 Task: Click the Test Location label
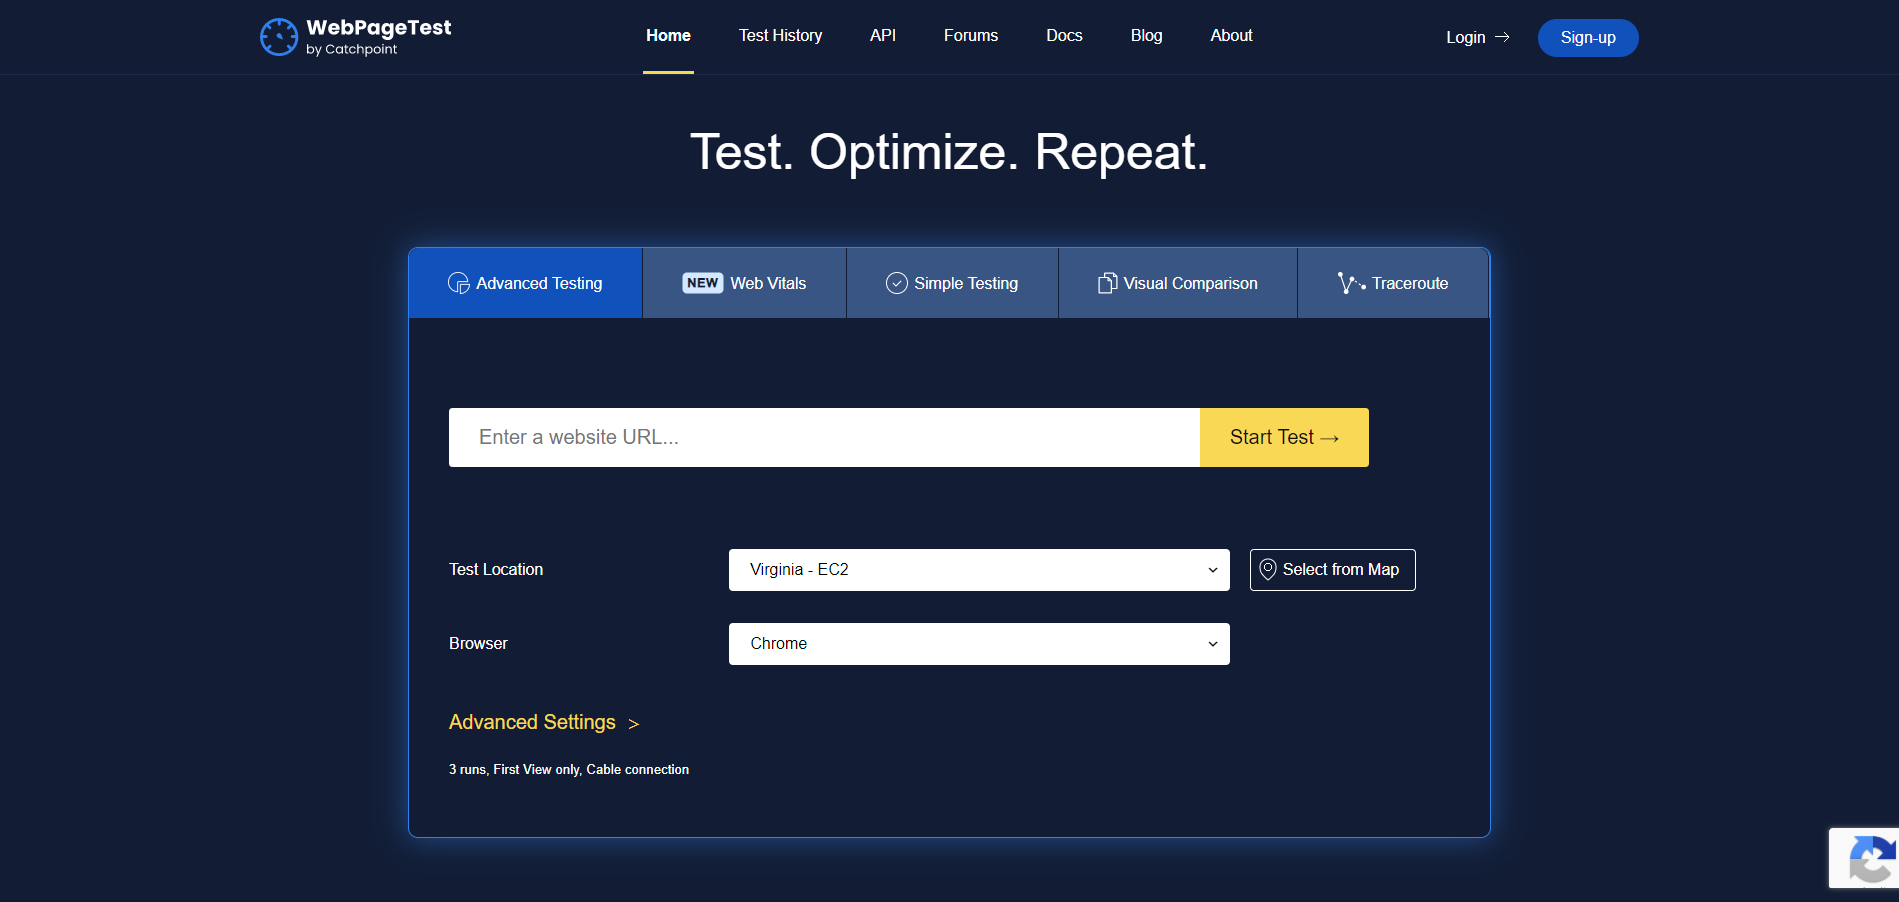(x=496, y=569)
